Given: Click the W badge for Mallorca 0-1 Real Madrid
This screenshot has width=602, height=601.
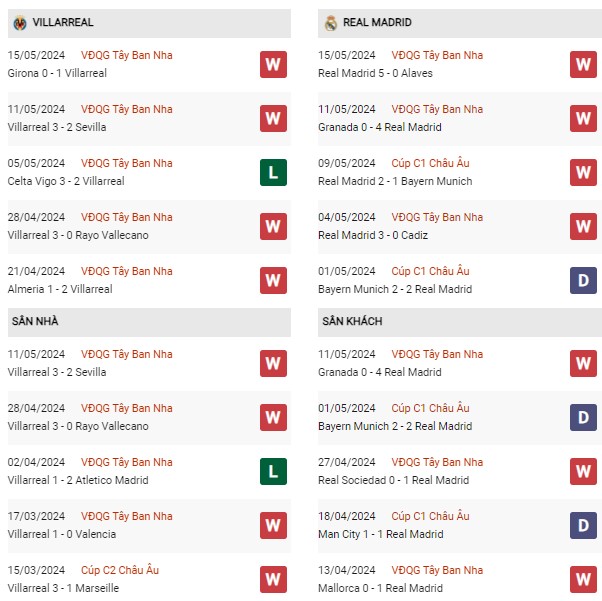Looking at the screenshot, I should point(583,579).
